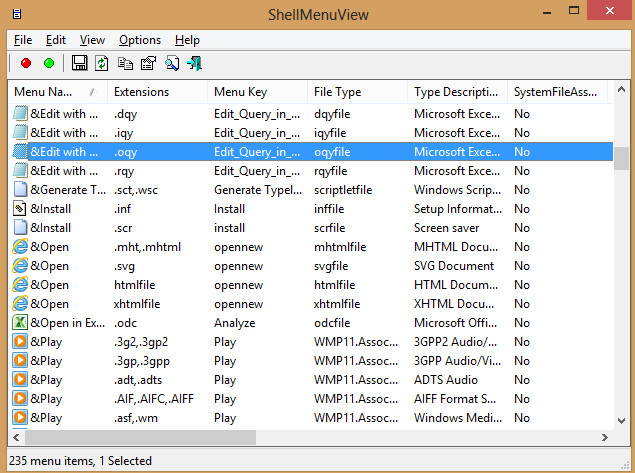Click the Copy selected items icon
This screenshot has height=473, width=635.
pyautogui.click(x=125, y=63)
